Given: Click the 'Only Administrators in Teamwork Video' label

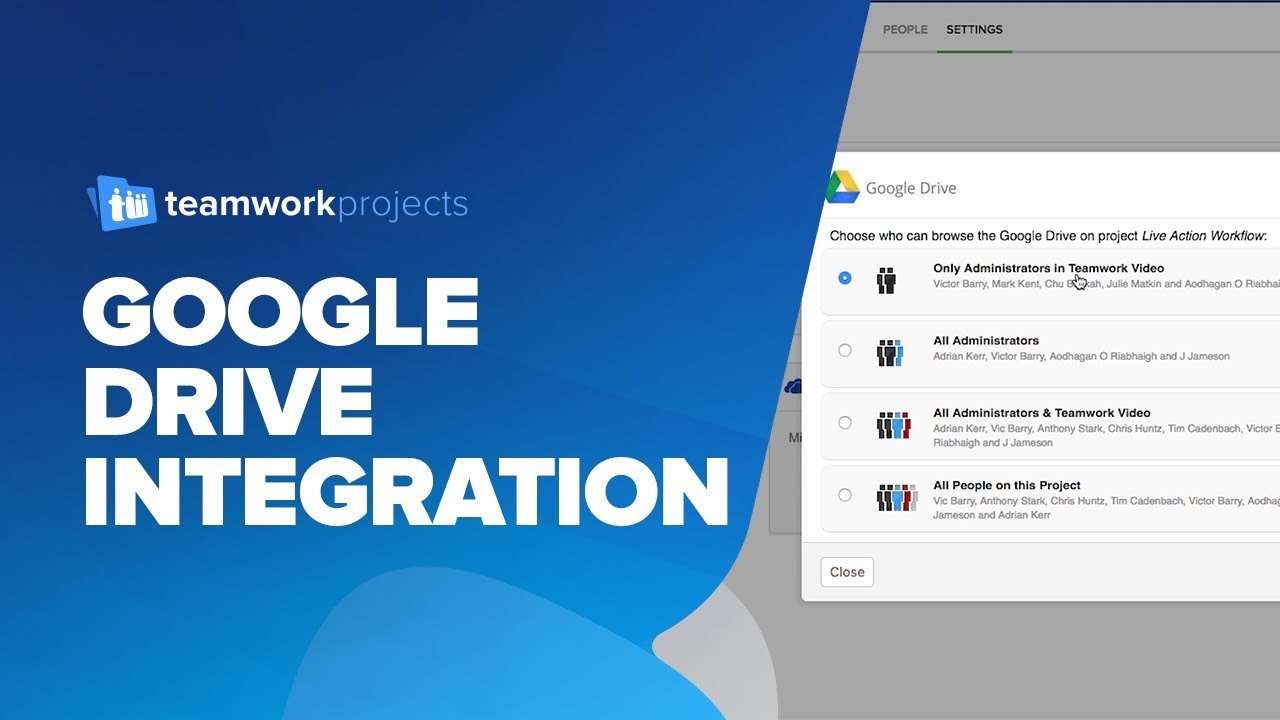Looking at the screenshot, I should (1048, 268).
